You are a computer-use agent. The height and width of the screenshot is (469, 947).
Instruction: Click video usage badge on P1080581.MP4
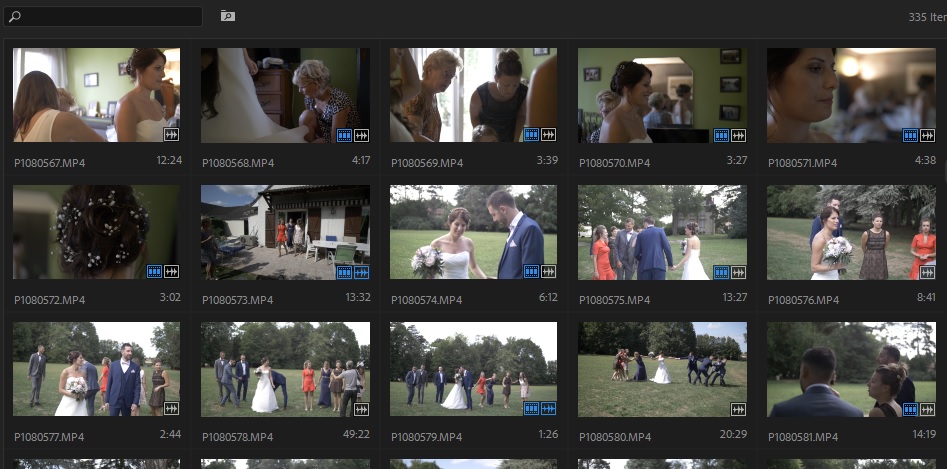tap(910, 409)
